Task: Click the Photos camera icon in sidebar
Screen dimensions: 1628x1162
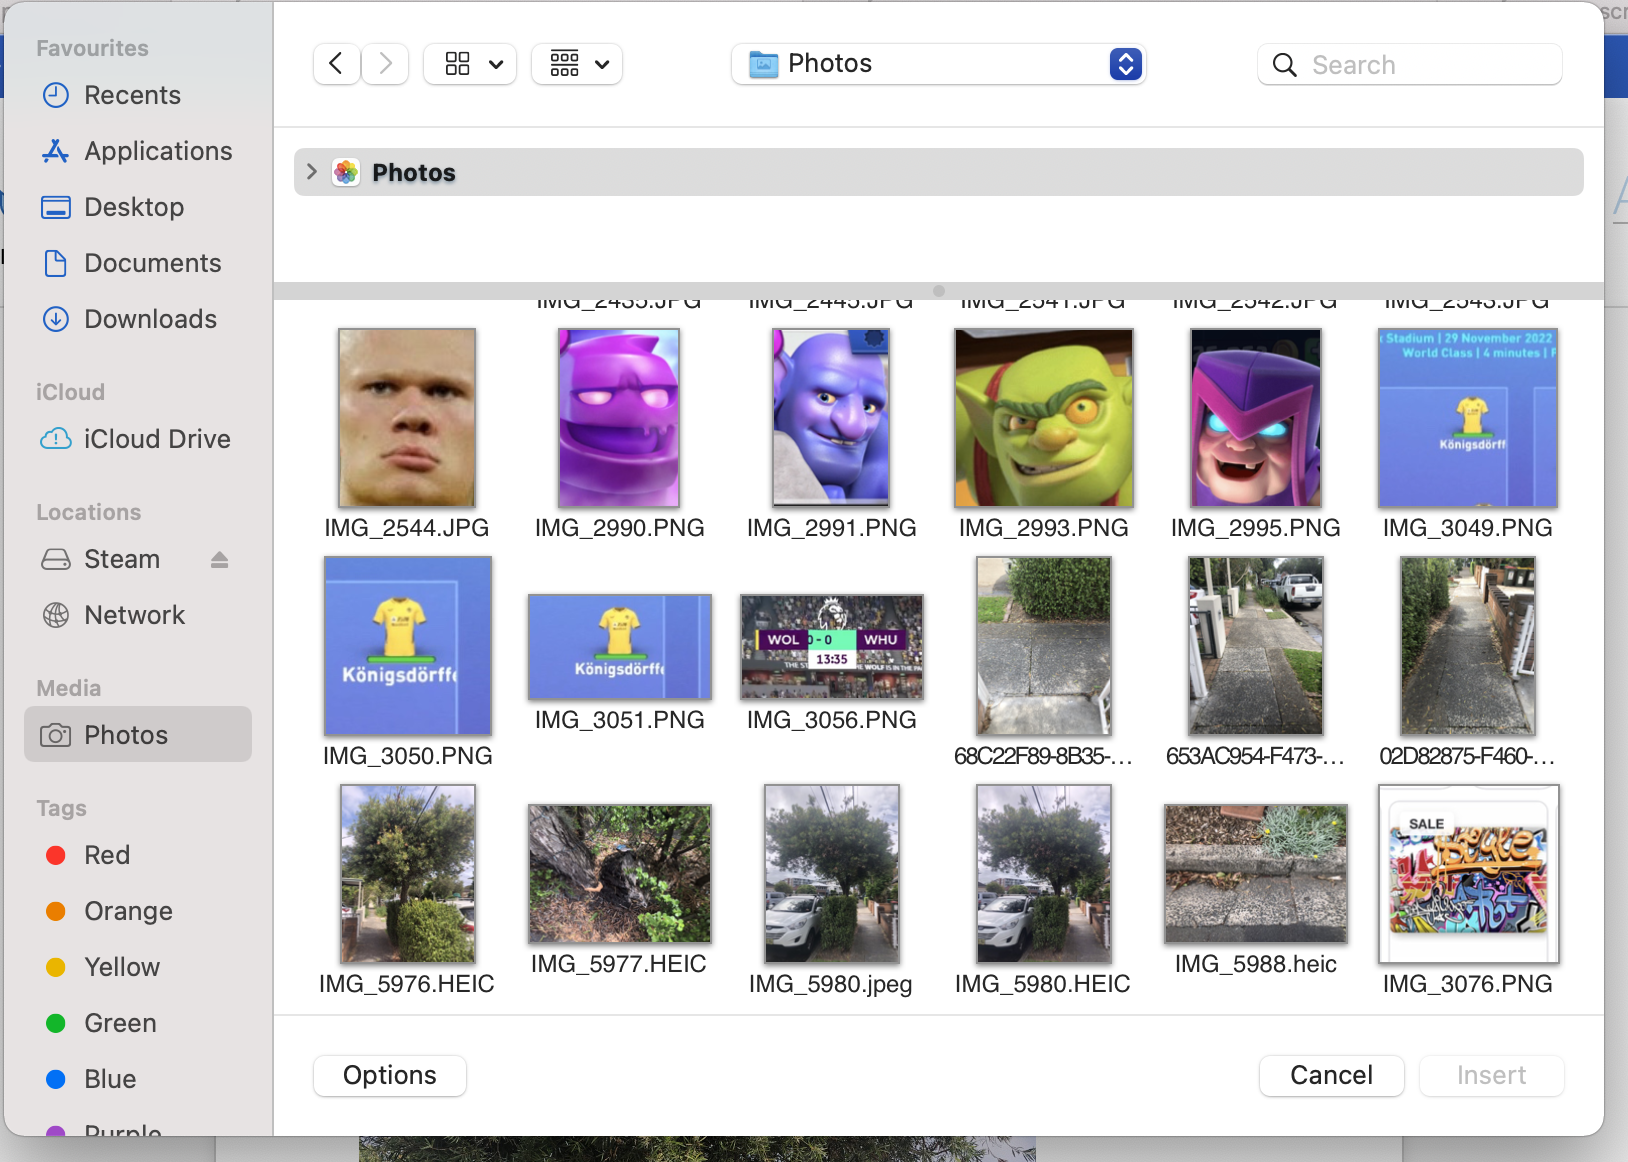Action: (x=56, y=735)
